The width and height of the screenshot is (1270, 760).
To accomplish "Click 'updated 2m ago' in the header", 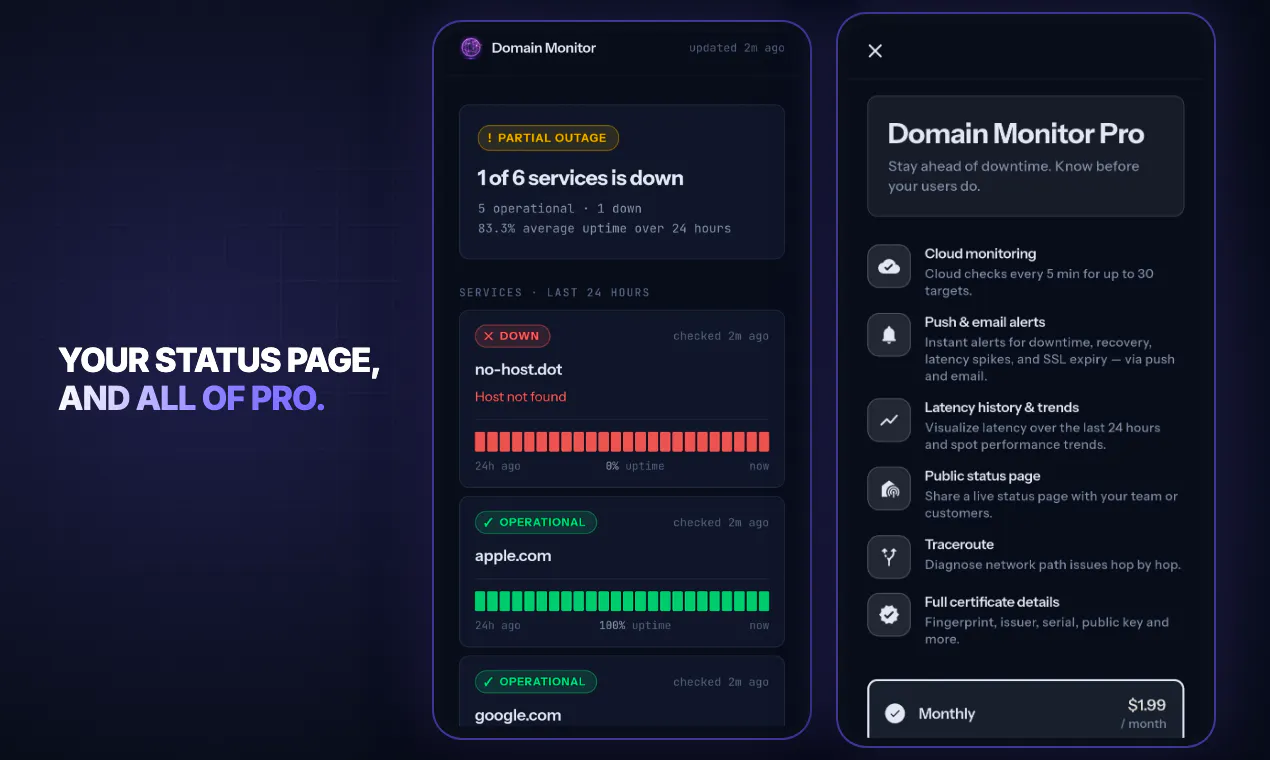I will pos(736,48).
